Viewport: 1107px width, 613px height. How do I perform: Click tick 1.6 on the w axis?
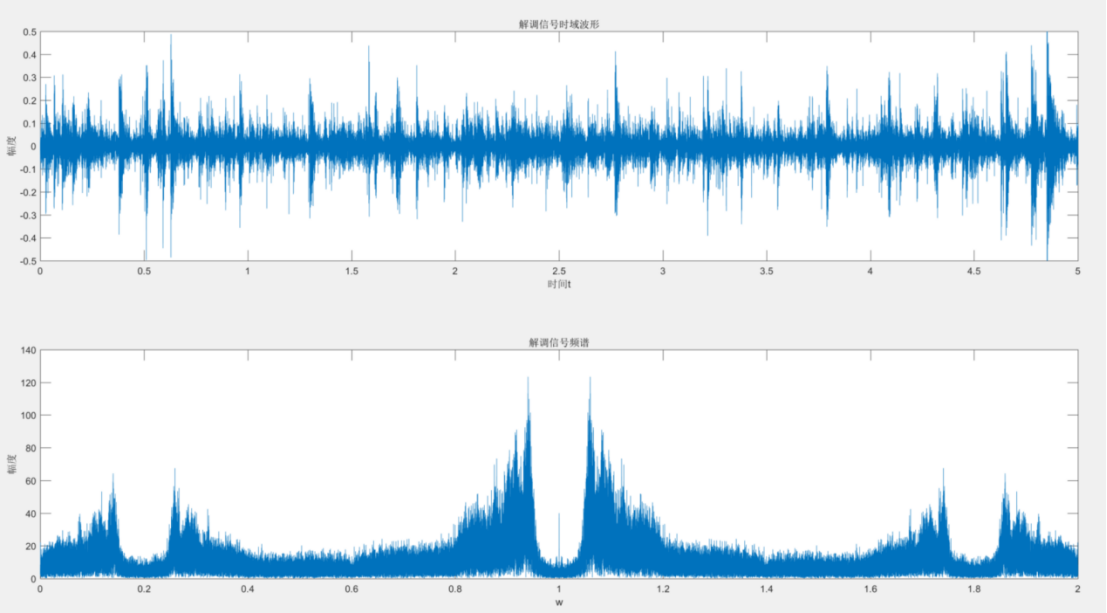870,589
